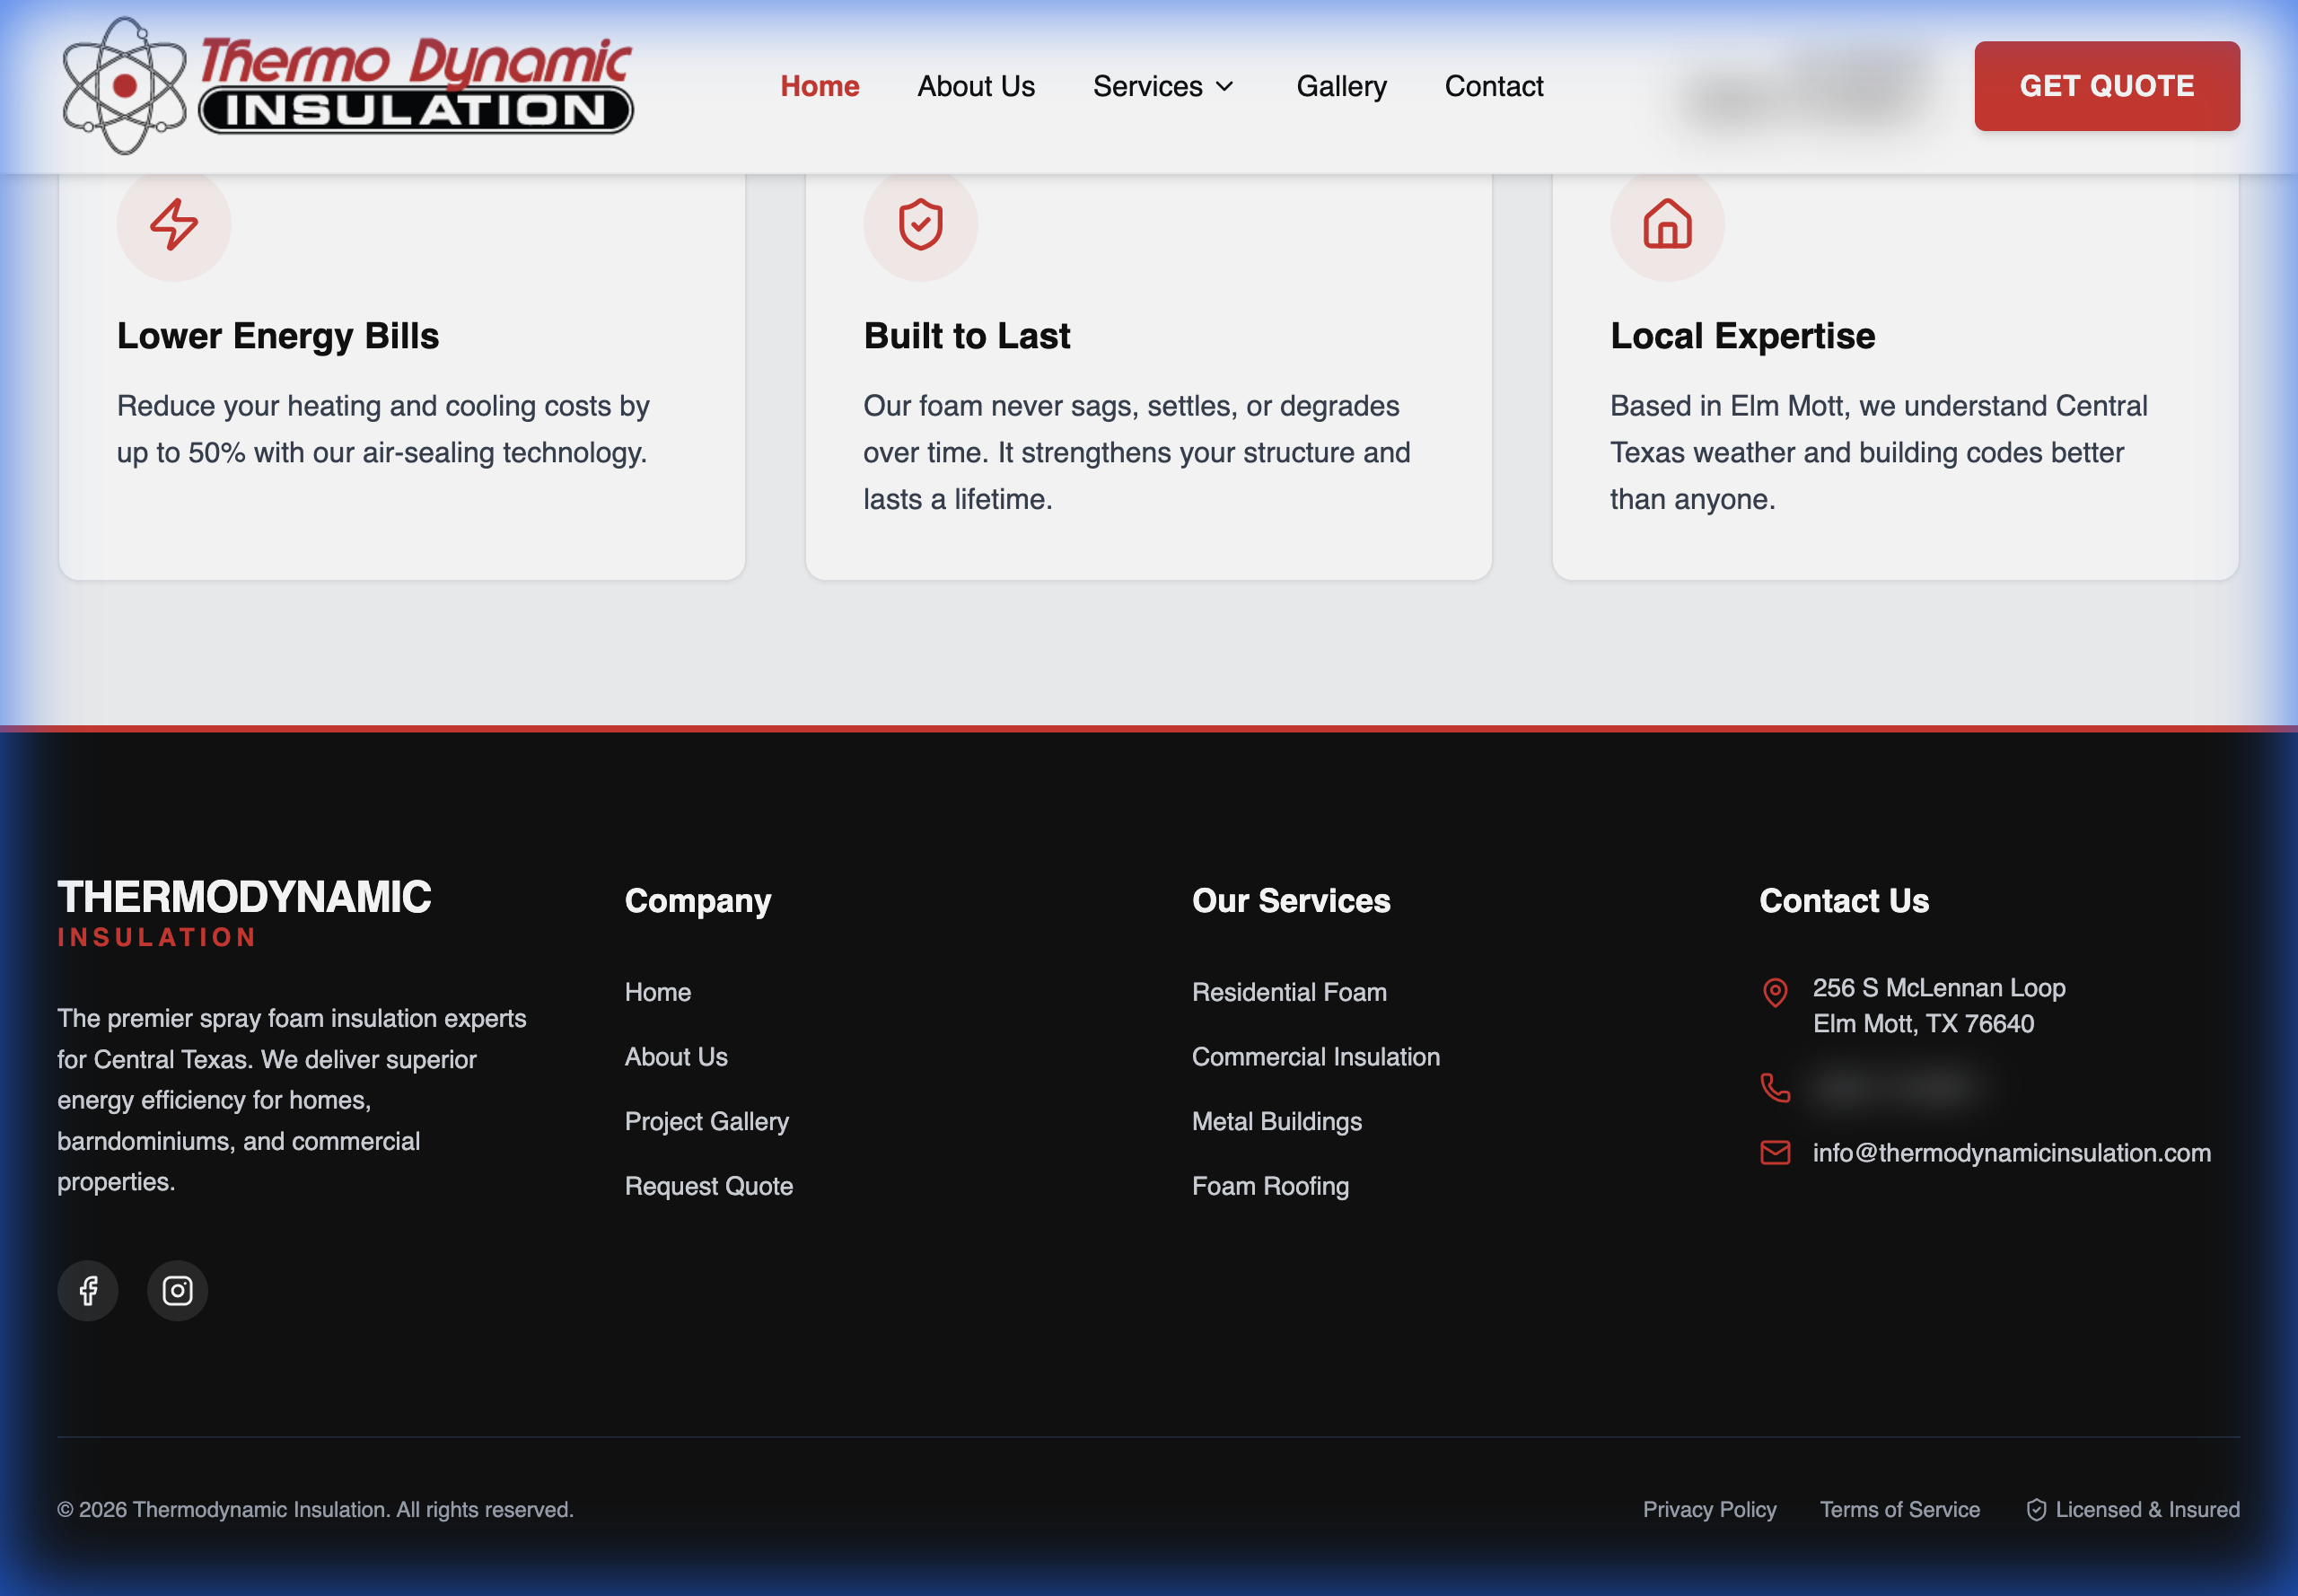Image resolution: width=2298 pixels, height=1596 pixels.
Task: Open the Services chevron menu
Action: (x=1225, y=86)
